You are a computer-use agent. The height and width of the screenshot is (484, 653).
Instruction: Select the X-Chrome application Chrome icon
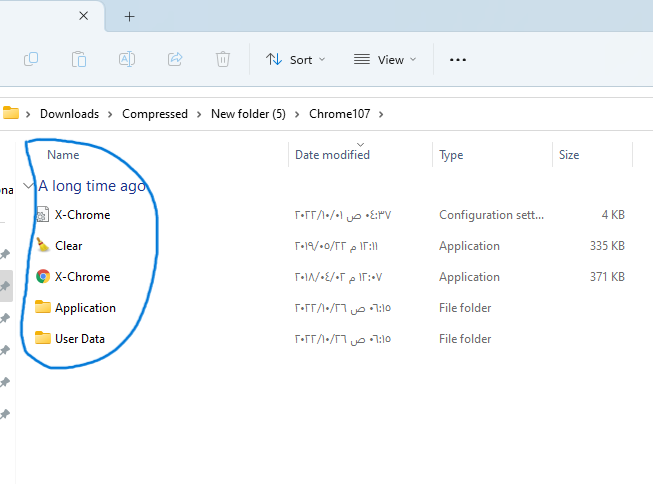43,277
